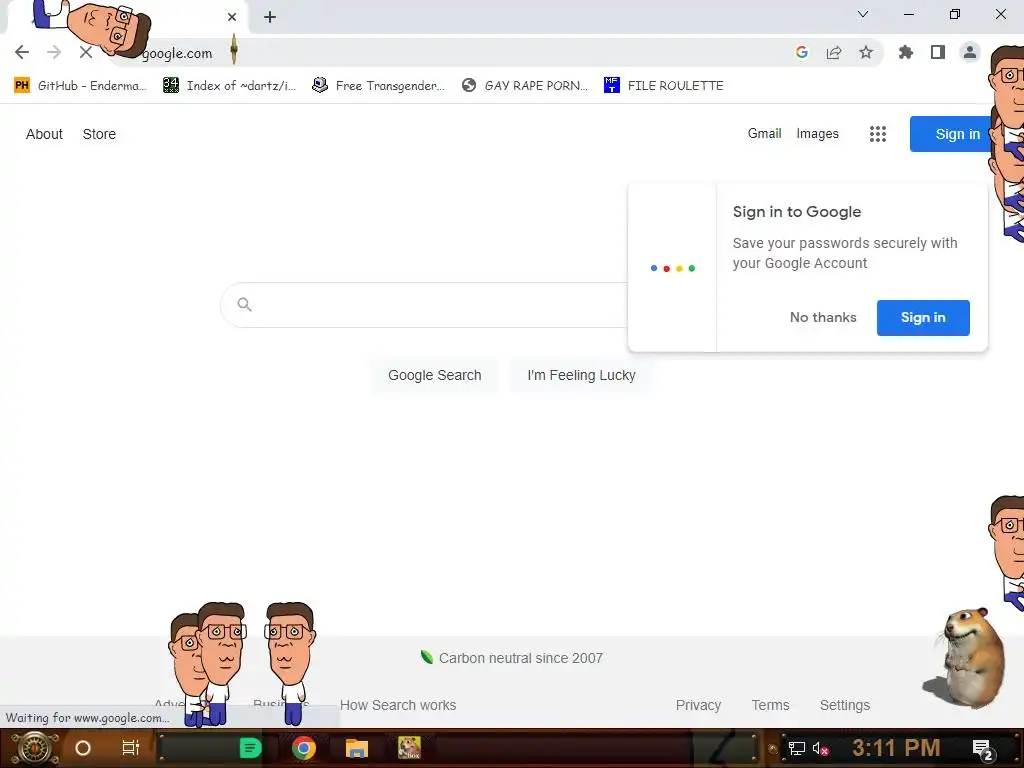
Task: Go to Google Images
Action: click(x=817, y=133)
